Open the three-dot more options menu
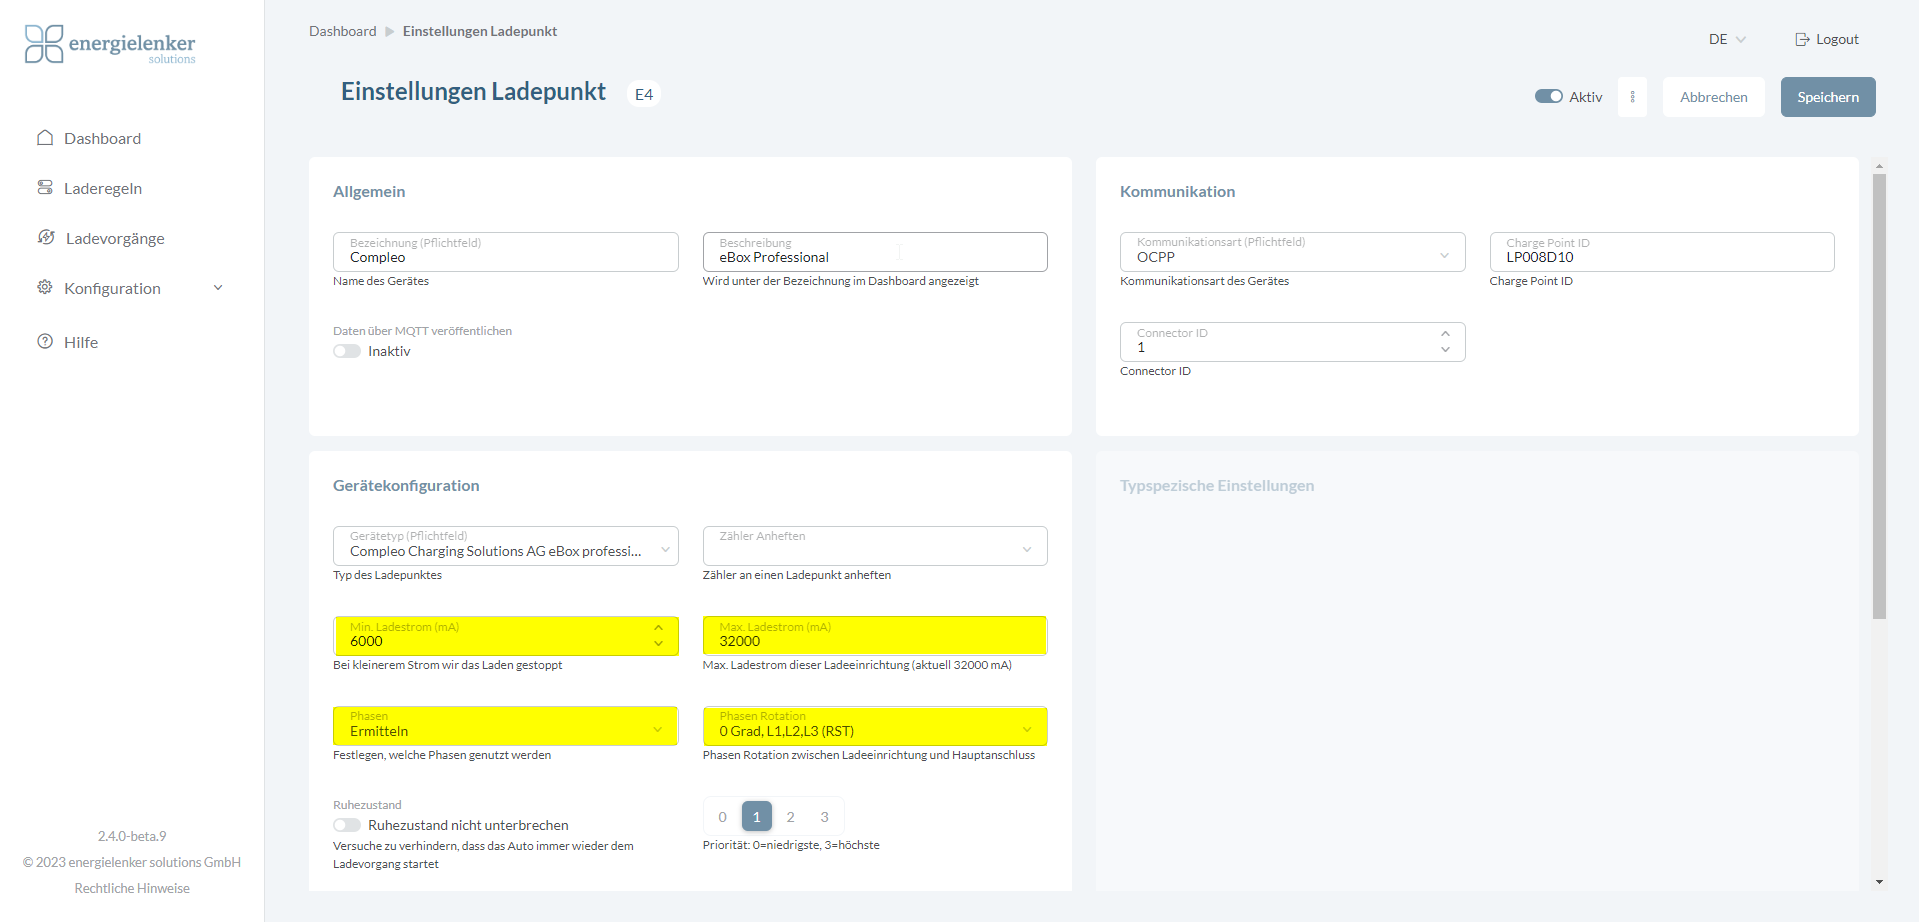The height and width of the screenshot is (922, 1919). pyautogui.click(x=1632, y=97)
